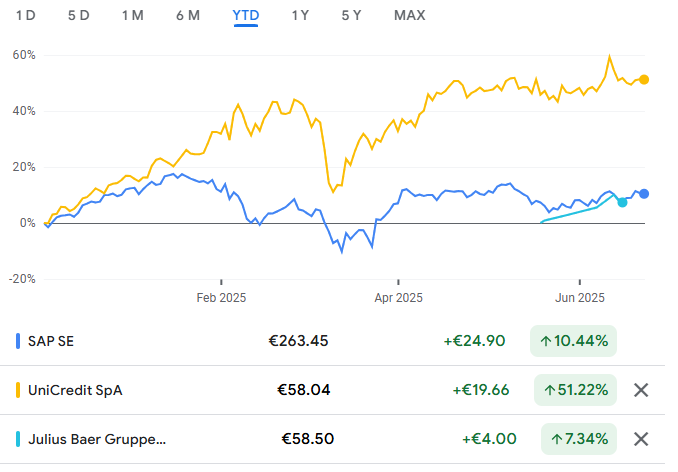Select the 1D time range tab

(x=26, y=16)
